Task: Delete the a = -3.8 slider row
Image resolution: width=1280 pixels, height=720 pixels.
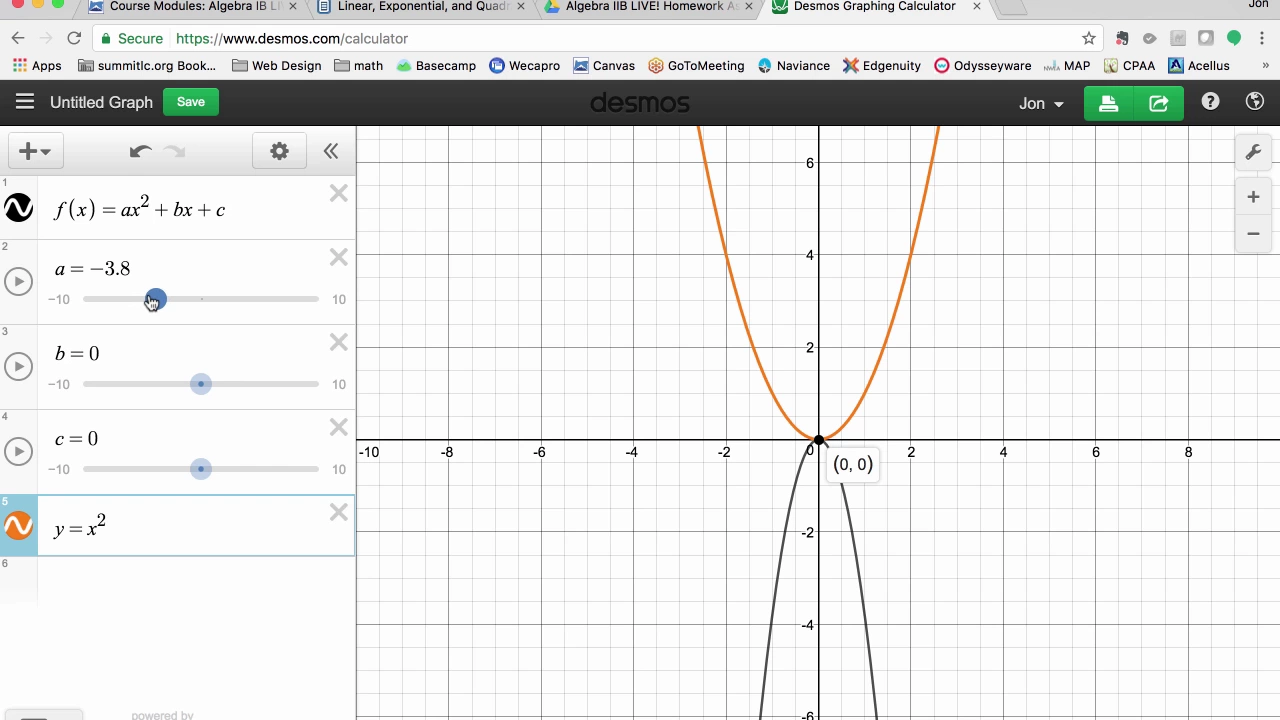Action: 339,258
